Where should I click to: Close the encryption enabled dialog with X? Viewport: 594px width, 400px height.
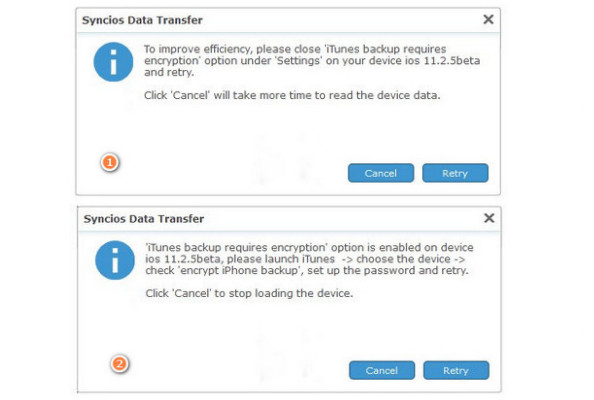[489, 218]
